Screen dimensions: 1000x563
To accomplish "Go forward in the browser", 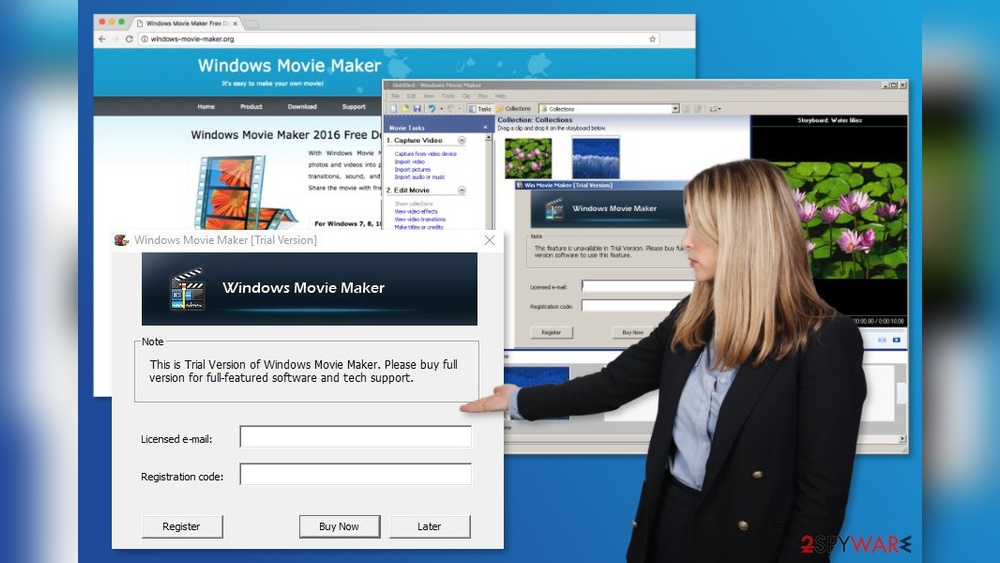I will tap(115, 39).
